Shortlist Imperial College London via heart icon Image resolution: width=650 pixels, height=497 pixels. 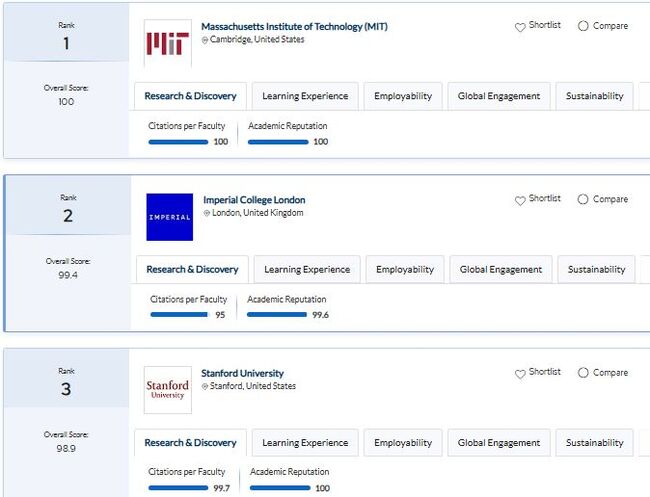tap(520, 200)
